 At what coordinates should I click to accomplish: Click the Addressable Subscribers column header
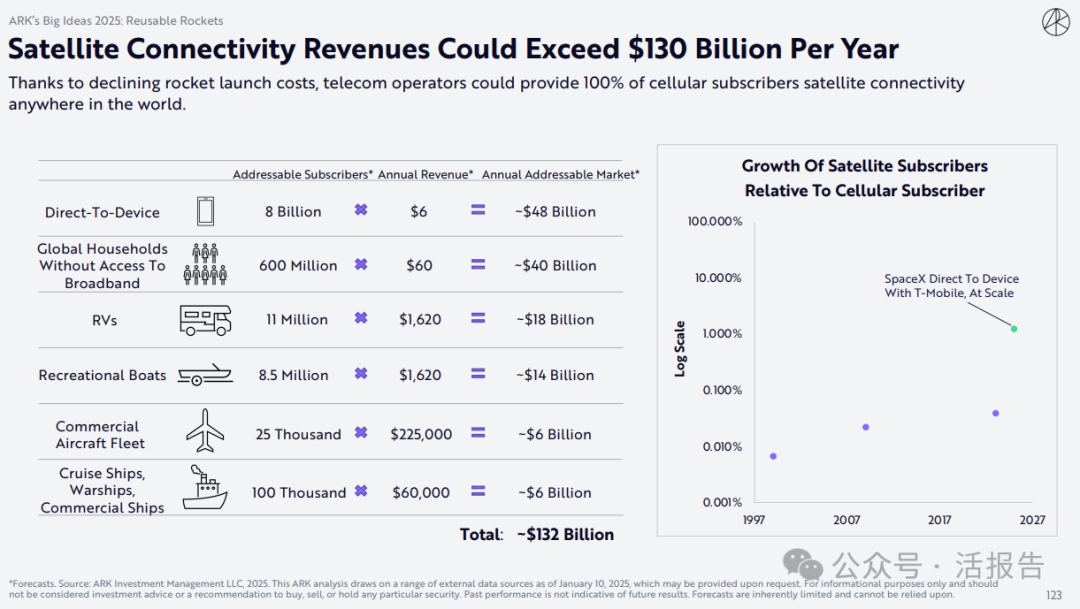tap(302, 174)
